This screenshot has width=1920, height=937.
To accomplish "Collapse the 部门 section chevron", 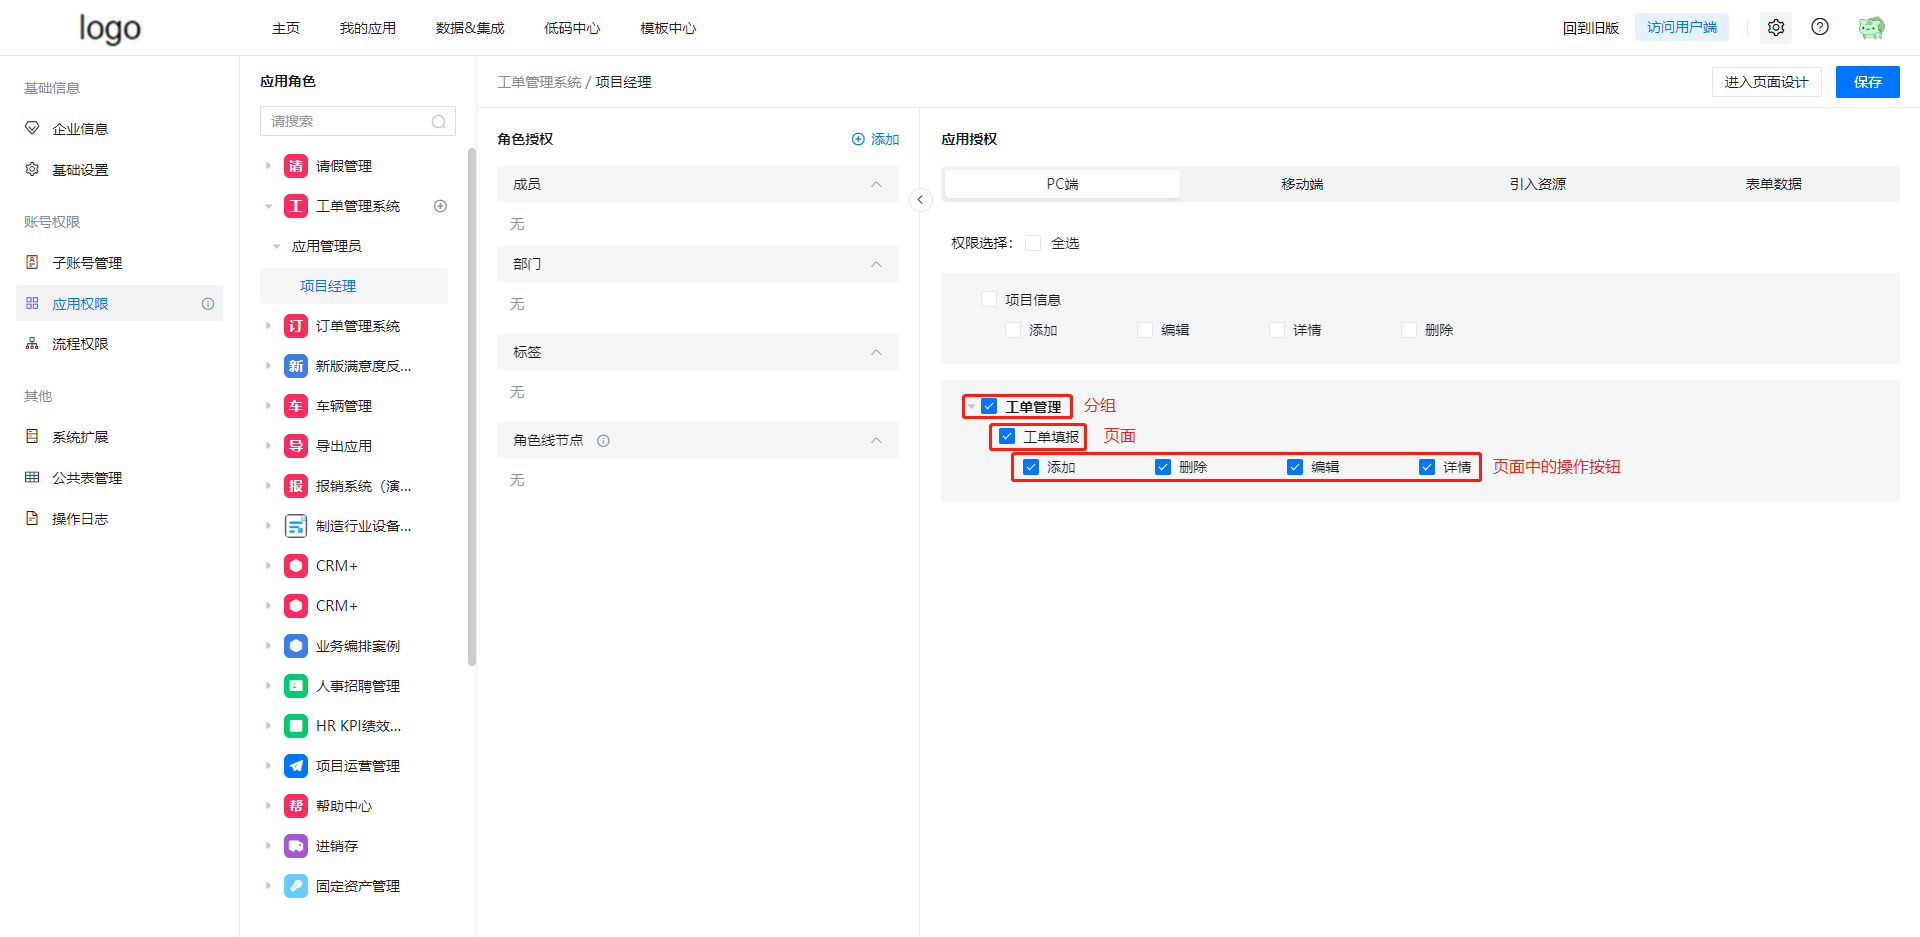I will 876,264.
